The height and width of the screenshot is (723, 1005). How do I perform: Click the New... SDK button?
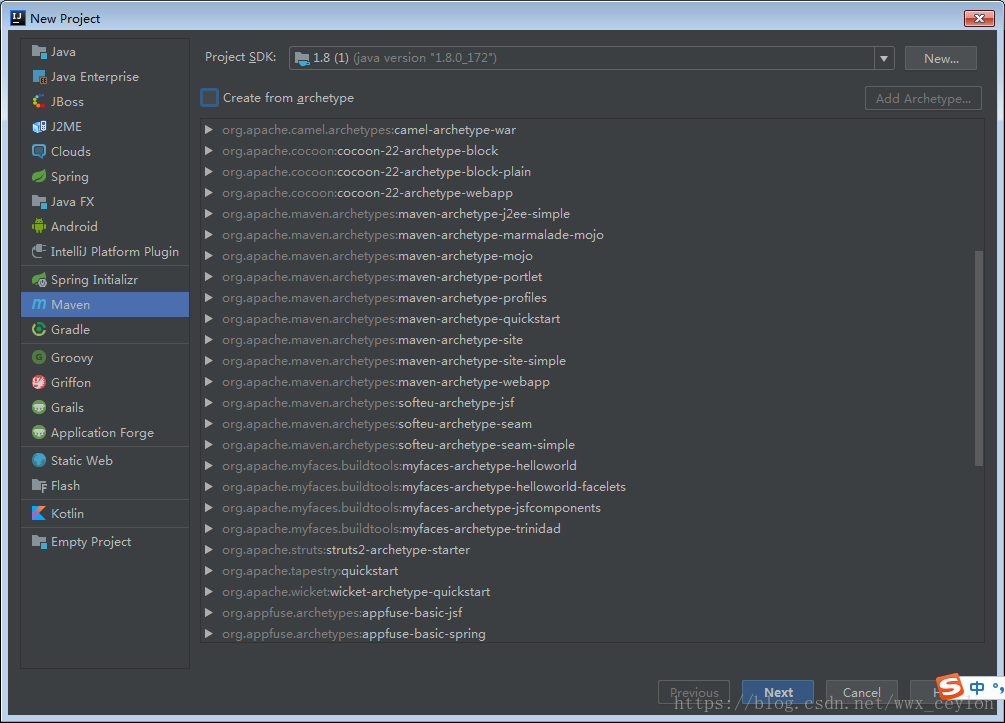pyautogui.click(x=941, y=58)
